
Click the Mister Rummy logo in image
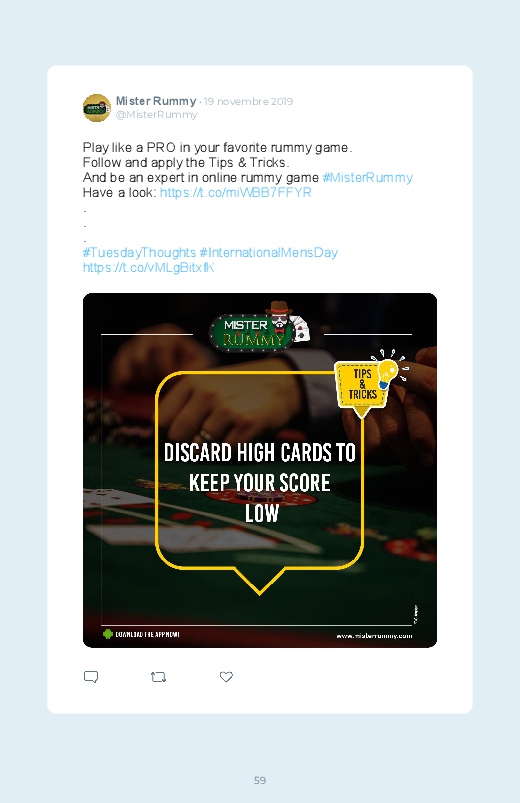click(260, 328)
